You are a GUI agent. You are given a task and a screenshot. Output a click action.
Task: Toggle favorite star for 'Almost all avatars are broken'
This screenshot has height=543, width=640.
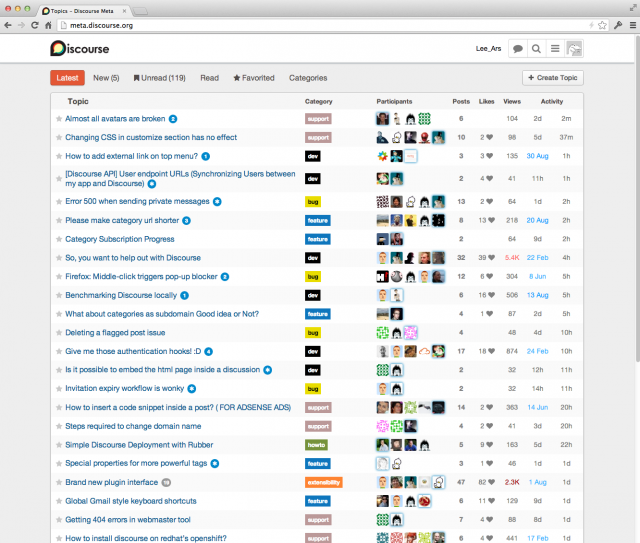coord(59,119)
